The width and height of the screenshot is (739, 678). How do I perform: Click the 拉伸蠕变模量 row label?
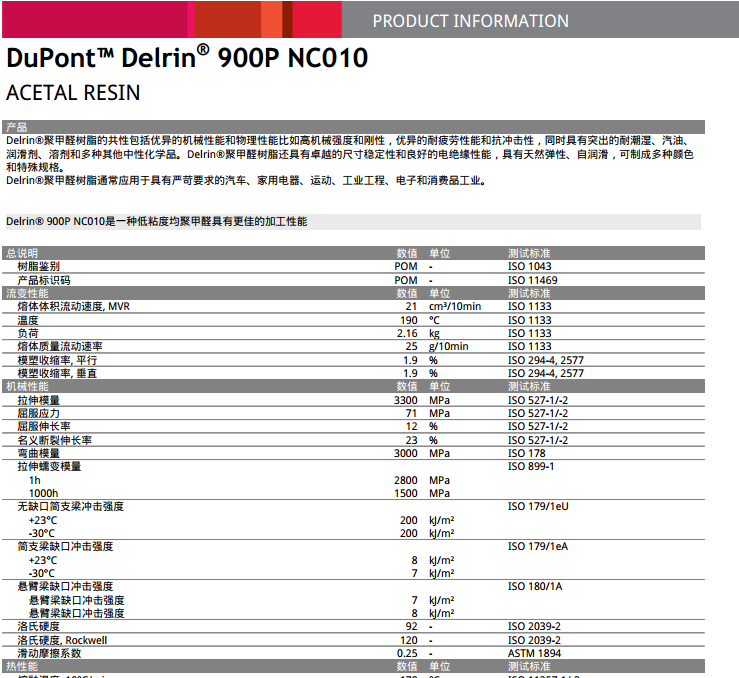pos(49,466)
